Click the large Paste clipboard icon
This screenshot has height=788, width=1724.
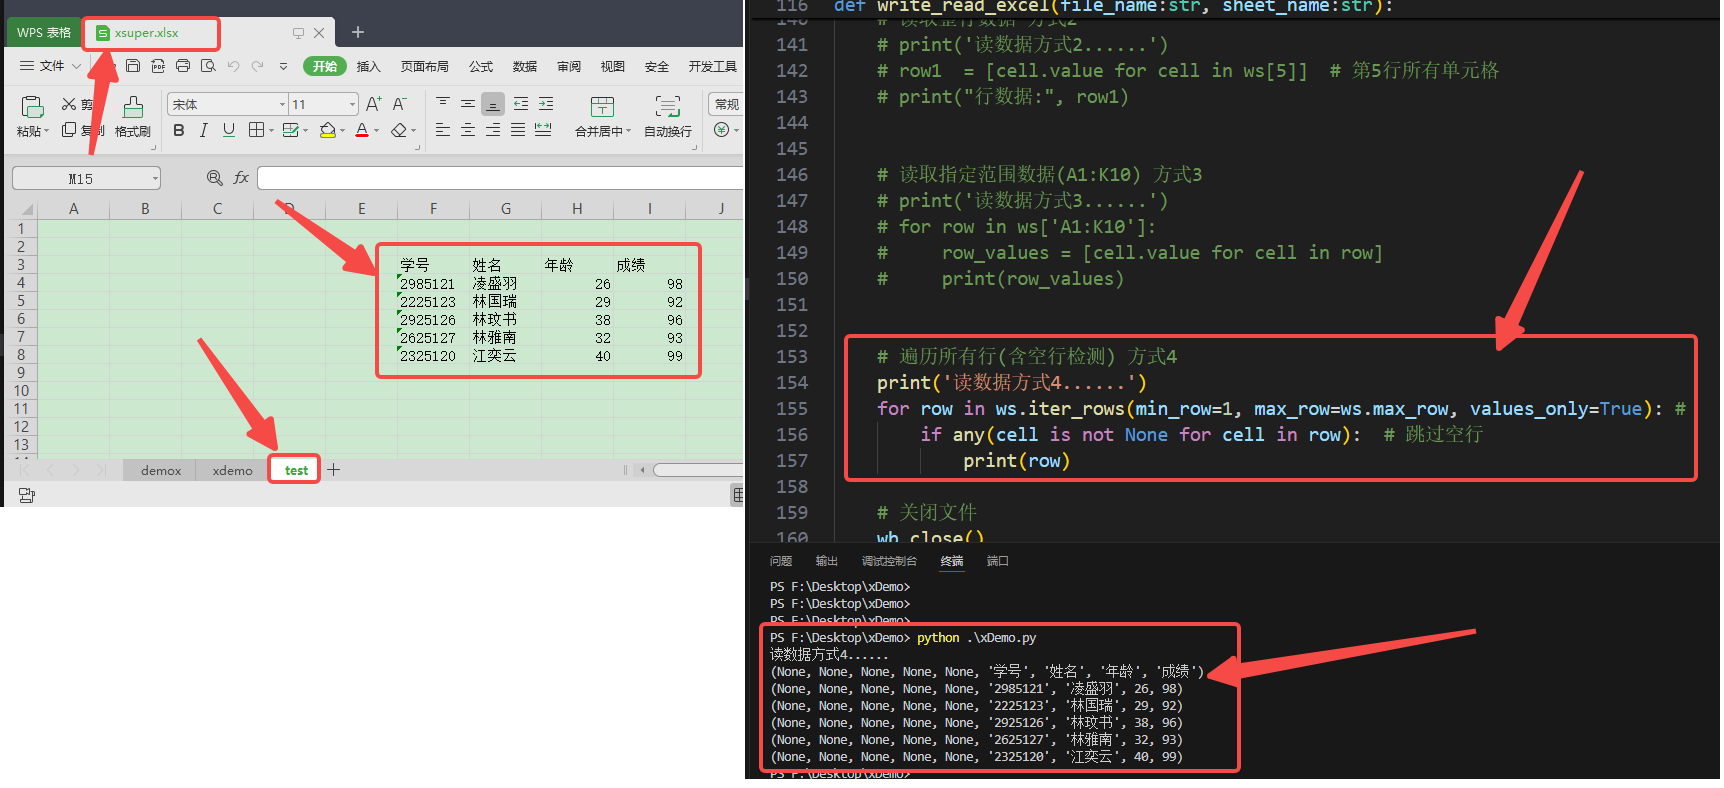click(x=32, y=106)
